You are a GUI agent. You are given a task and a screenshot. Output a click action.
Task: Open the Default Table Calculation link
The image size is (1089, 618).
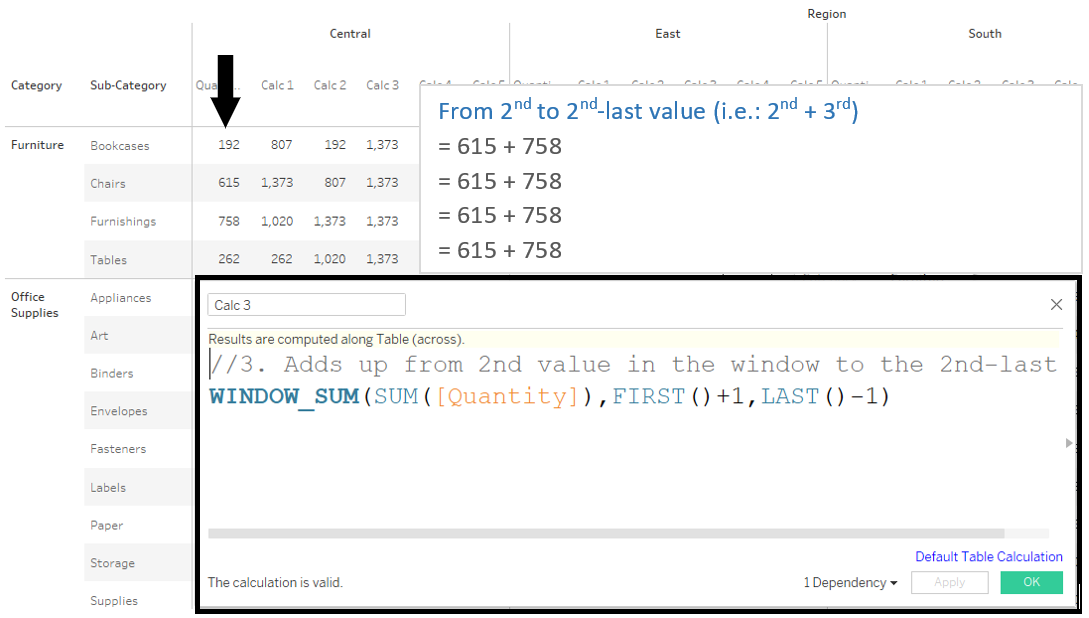(988, 557)
